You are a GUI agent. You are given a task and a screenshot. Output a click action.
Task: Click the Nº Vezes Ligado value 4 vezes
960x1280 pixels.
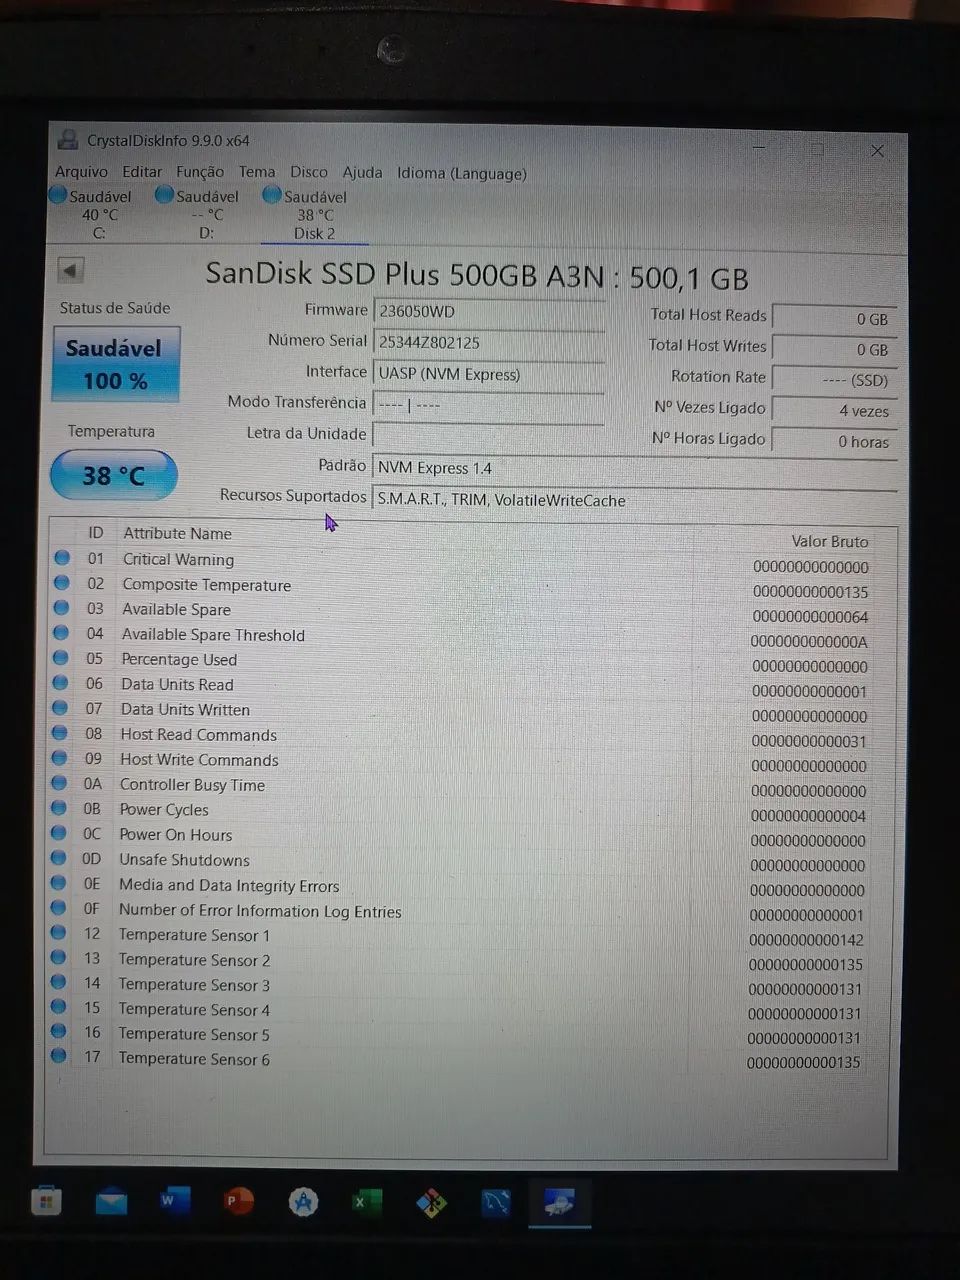pyautogui.click(x=833, y=411)
